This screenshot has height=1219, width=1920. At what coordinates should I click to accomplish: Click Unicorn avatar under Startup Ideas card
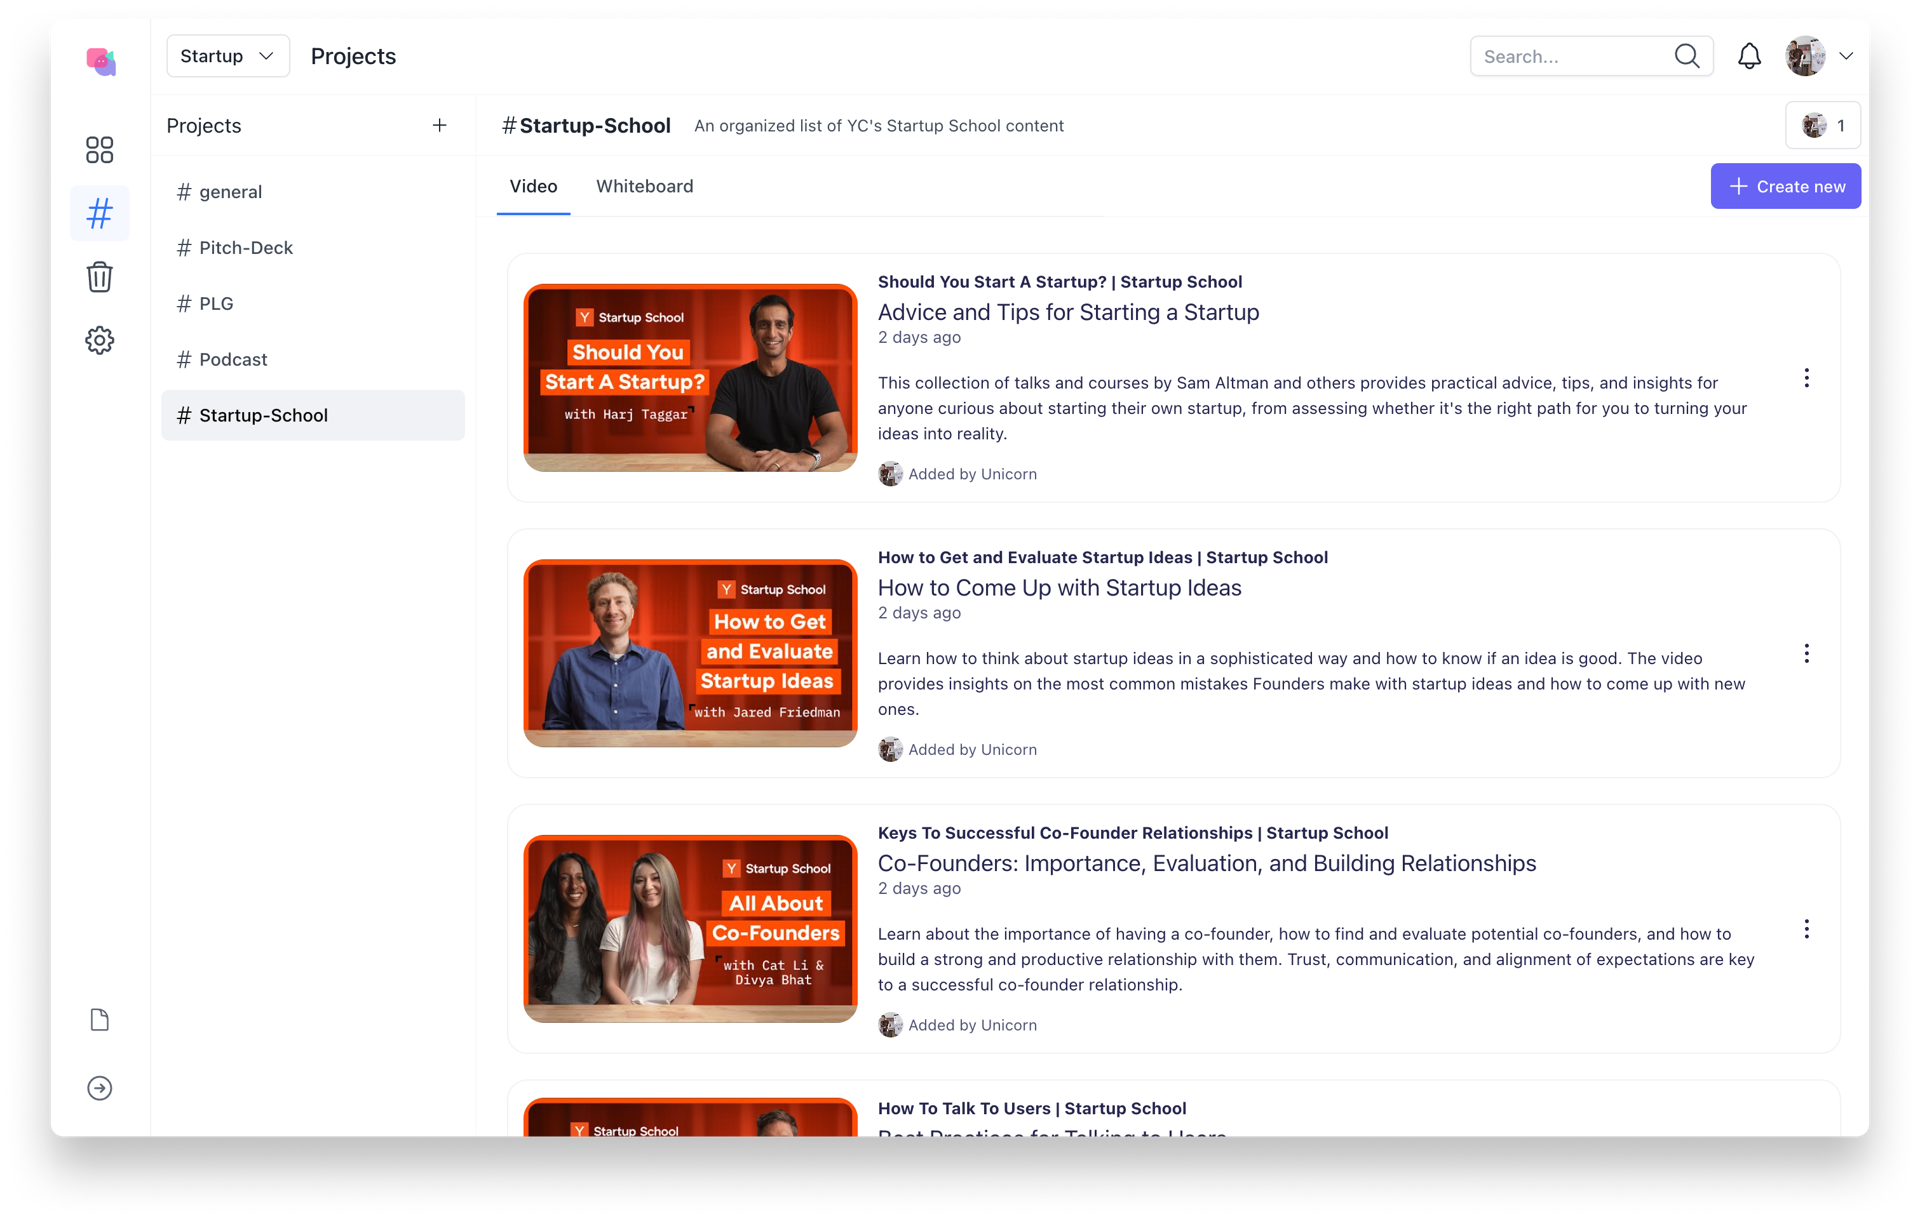click(890, 749)
